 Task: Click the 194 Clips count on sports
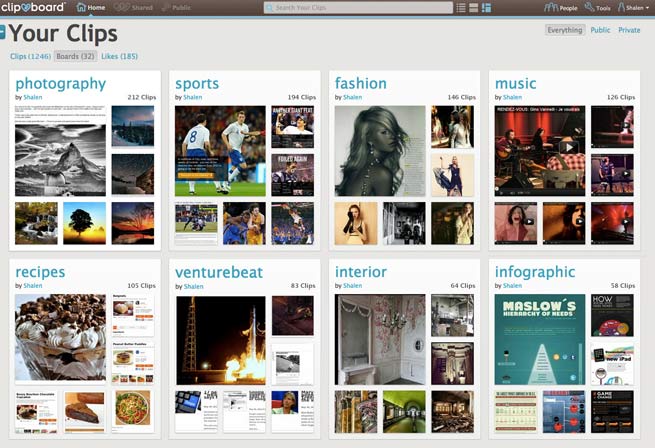tap(302, 97)
